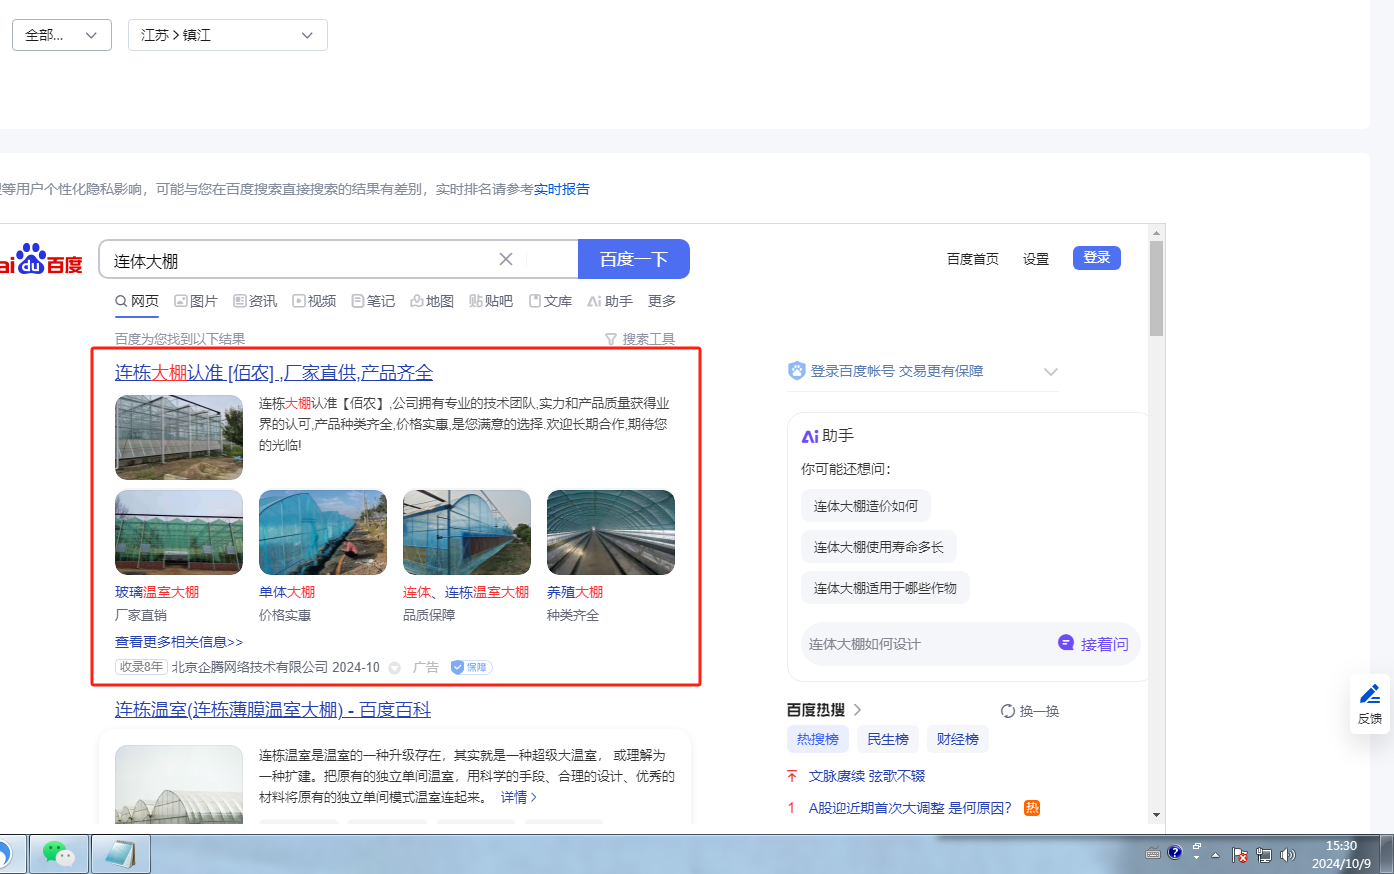Image resolution: width=1394 pixels, height=874 pixels.
Task: Open the 江苏 > 镇江 region dropdown
Action: click(227, 35)
